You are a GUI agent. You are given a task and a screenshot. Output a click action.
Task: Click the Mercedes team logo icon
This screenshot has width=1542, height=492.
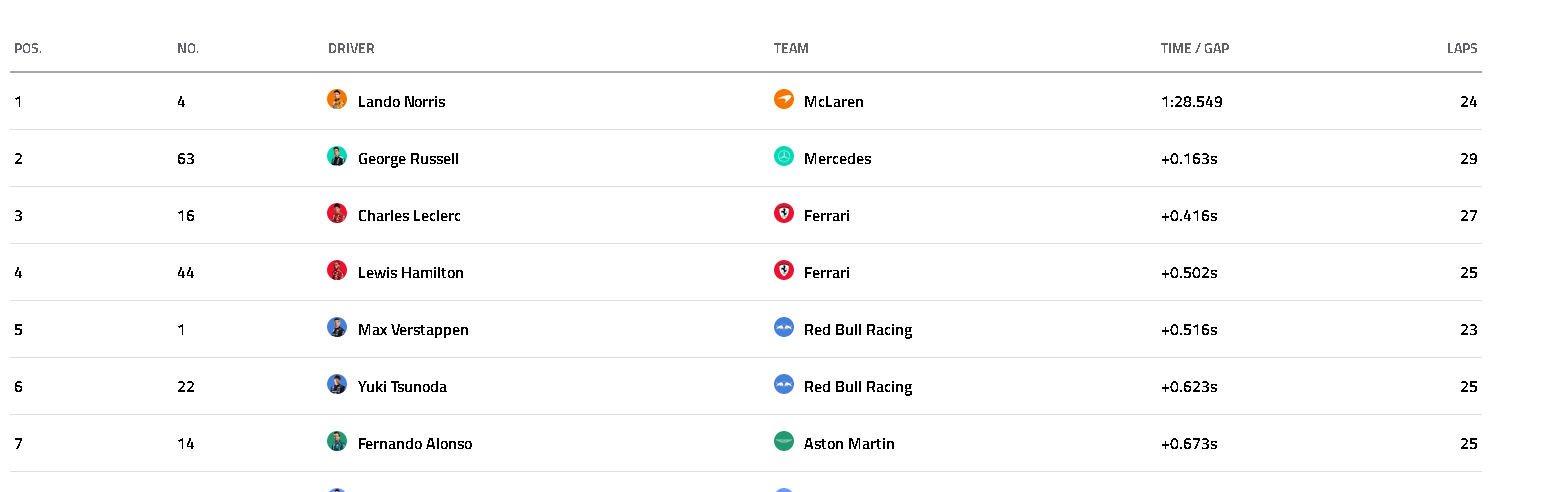pos(784,156)
